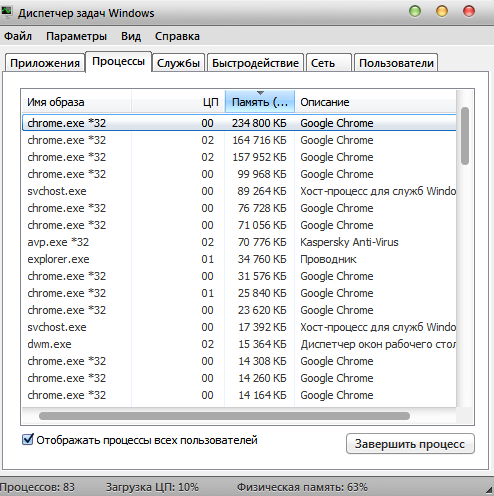This screenshot has width=494, height=496.
Task: Select chrome.exe row using 31 576 КБ
Action: [x=239, y=276]
